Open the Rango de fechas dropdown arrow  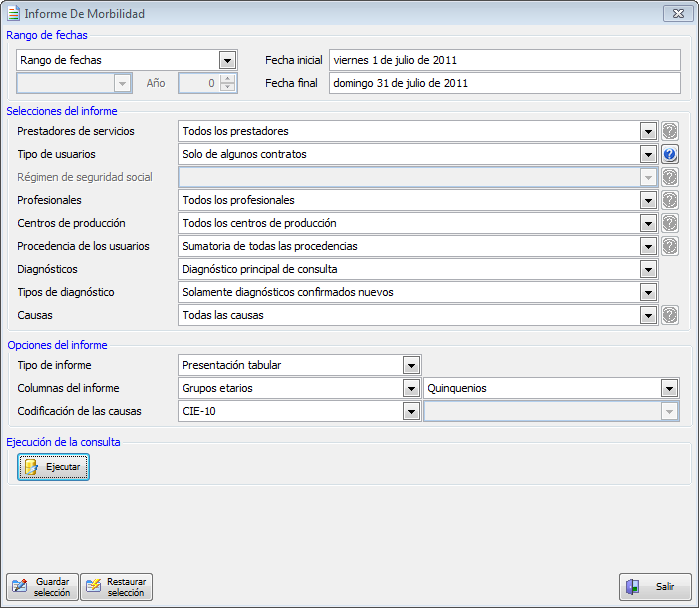pos(227,60)
